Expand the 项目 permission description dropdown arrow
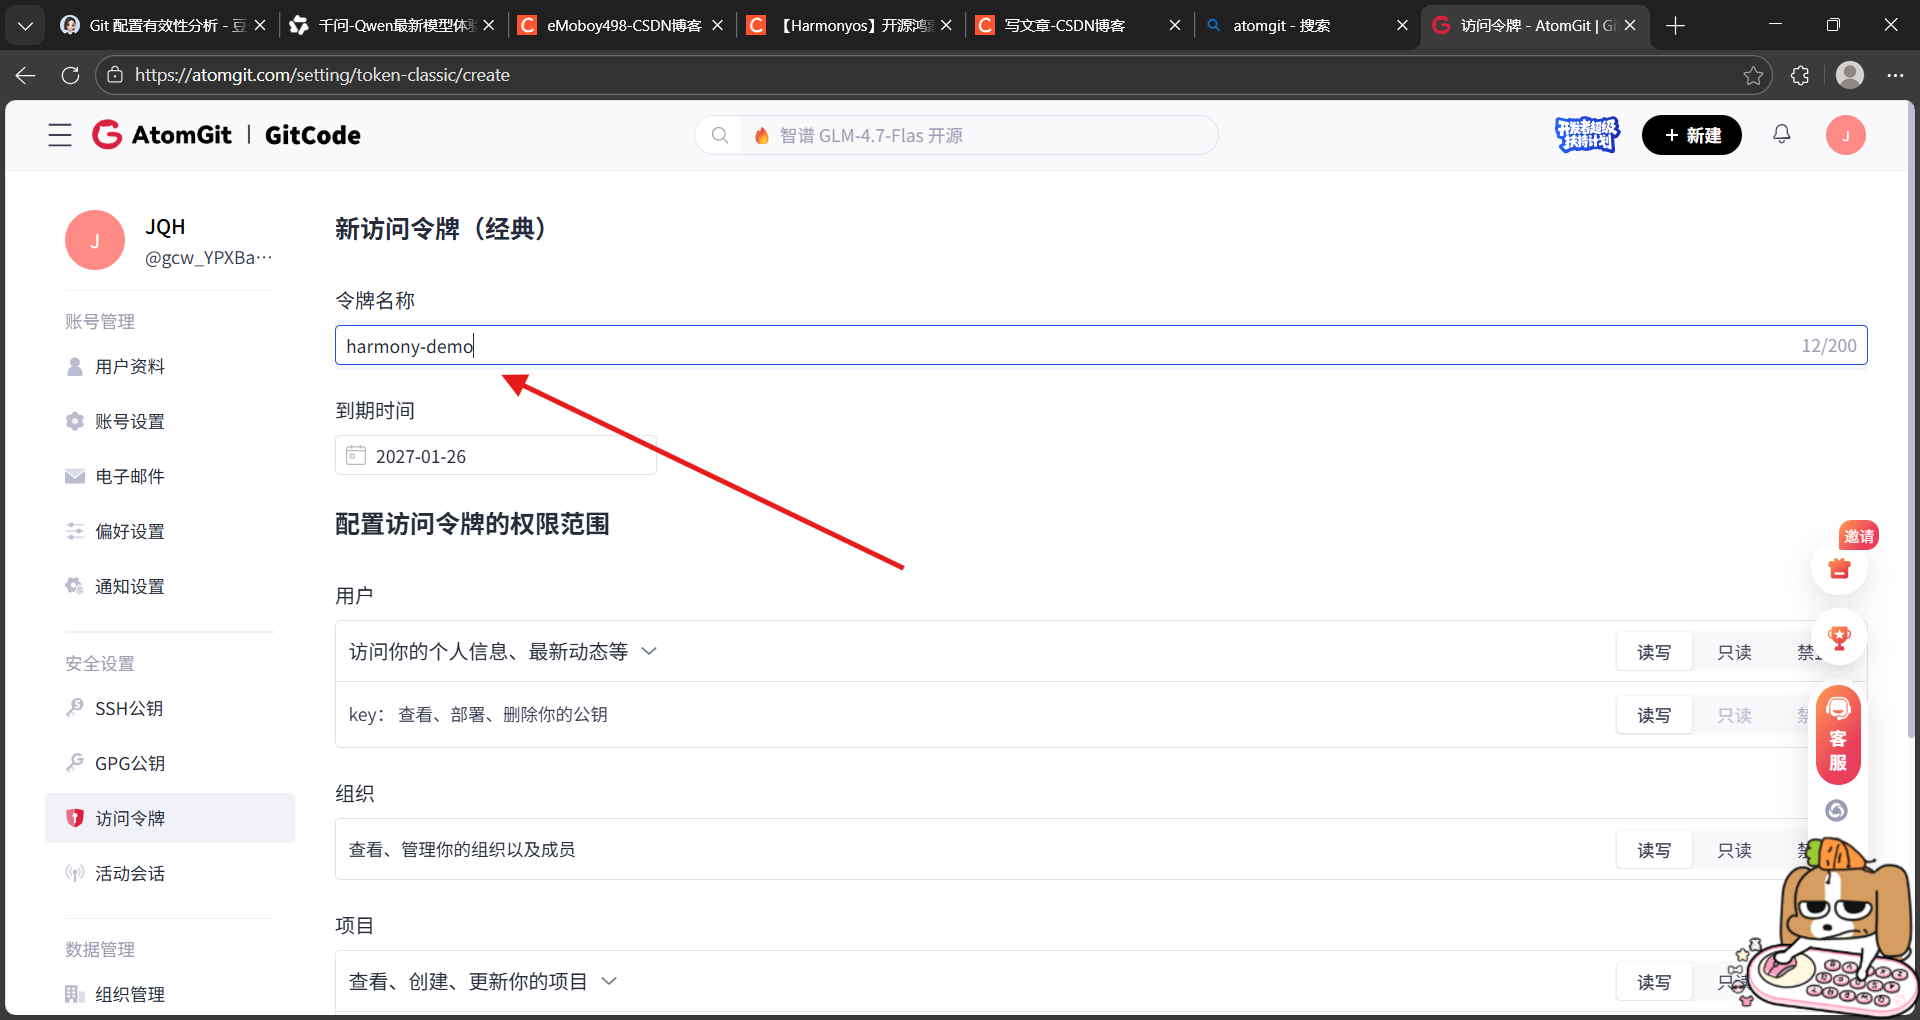1920x1020 pixels. (x=610, y=981)
